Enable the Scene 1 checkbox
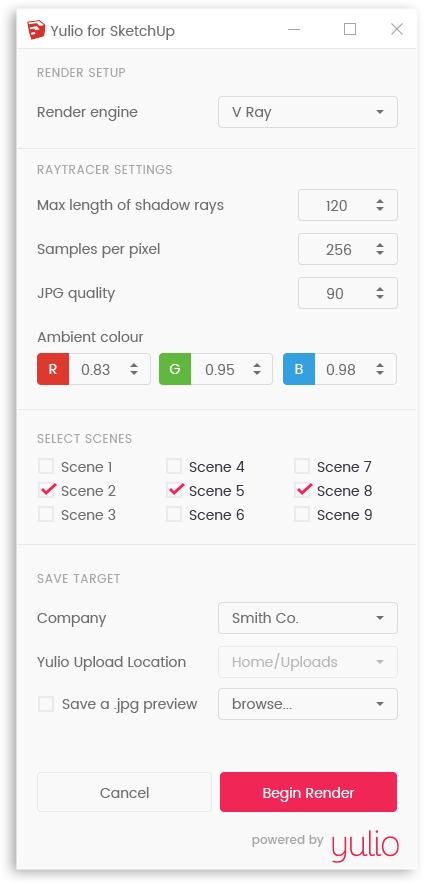The width and height of the screenshot is (424, 884). [x=46, y=466]
